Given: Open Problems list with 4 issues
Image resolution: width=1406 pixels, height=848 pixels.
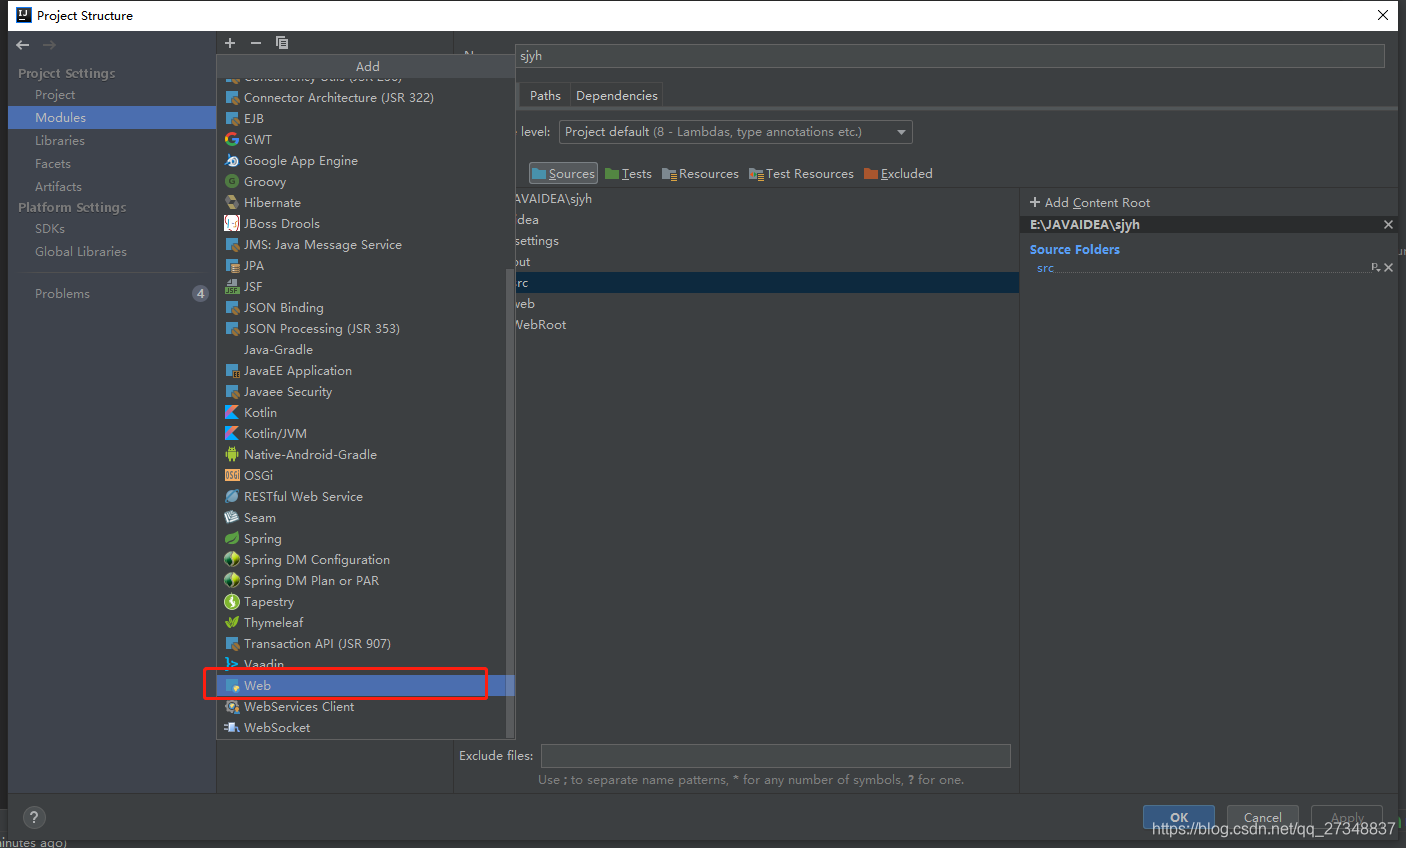Looking at the screenshot, I should (112, 293).
